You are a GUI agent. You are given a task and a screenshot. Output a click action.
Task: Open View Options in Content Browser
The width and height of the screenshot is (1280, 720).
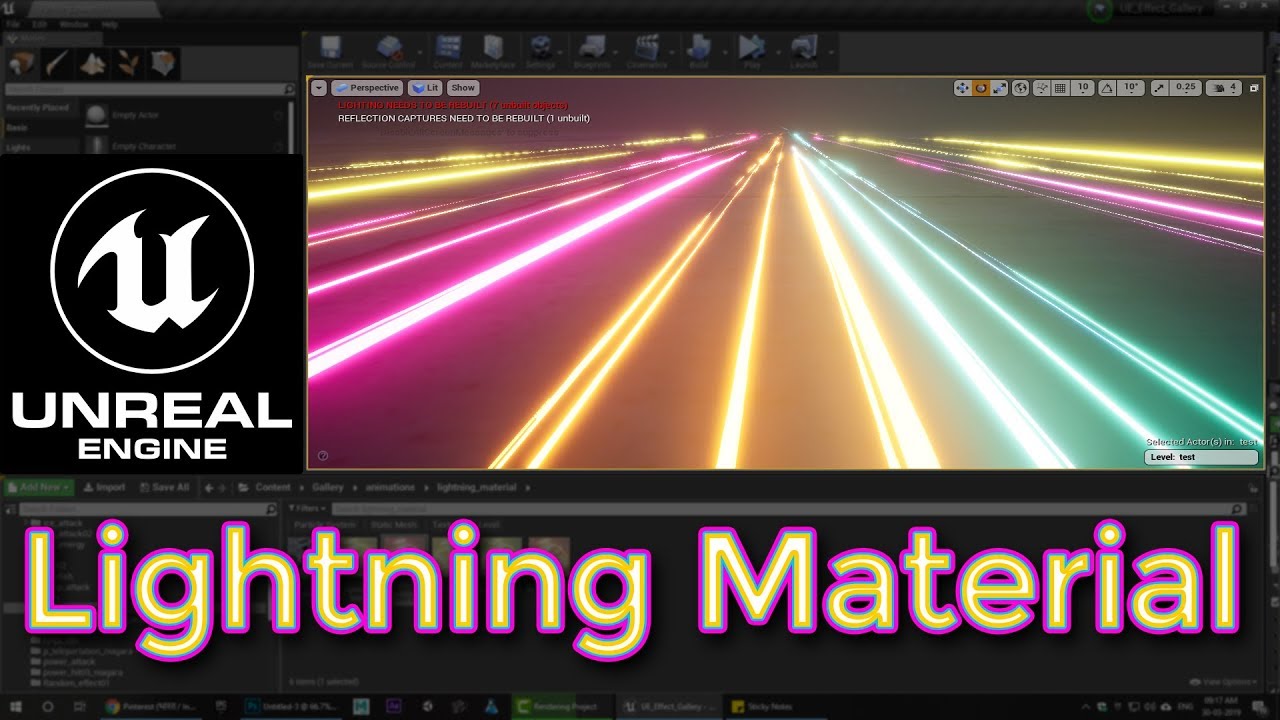1222,681
